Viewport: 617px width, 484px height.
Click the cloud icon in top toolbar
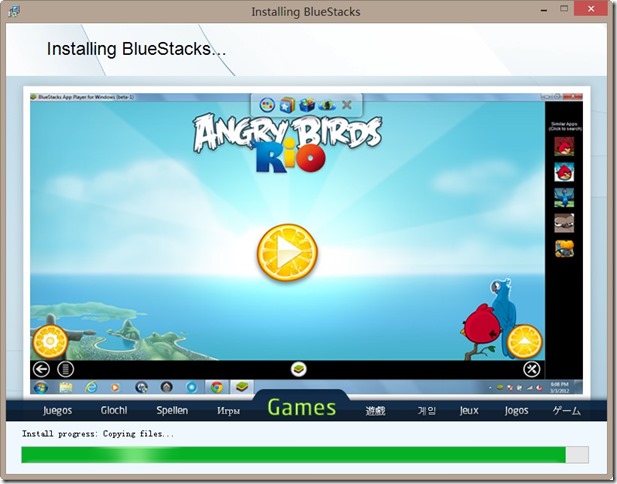coord(327,105)
